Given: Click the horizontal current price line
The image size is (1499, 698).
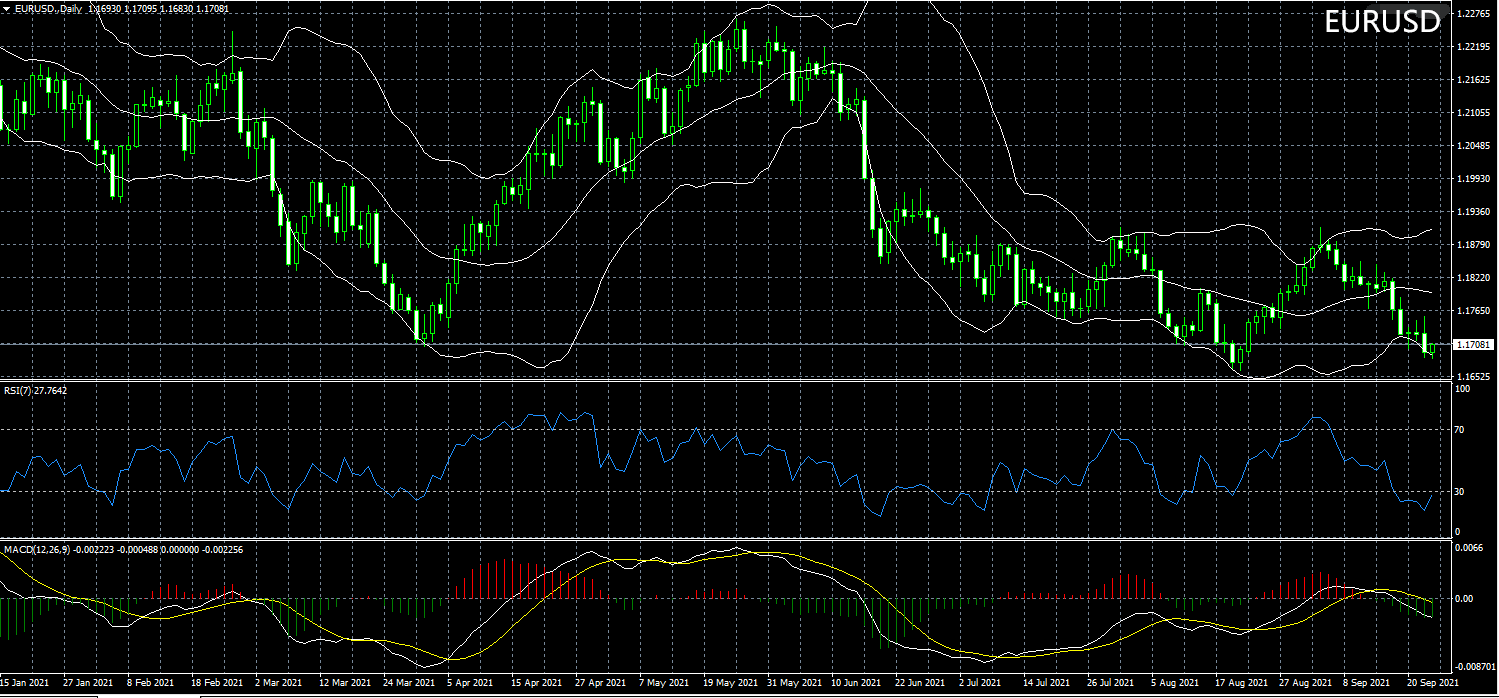Looking at the screenshot, I should [x=700, y=344].
